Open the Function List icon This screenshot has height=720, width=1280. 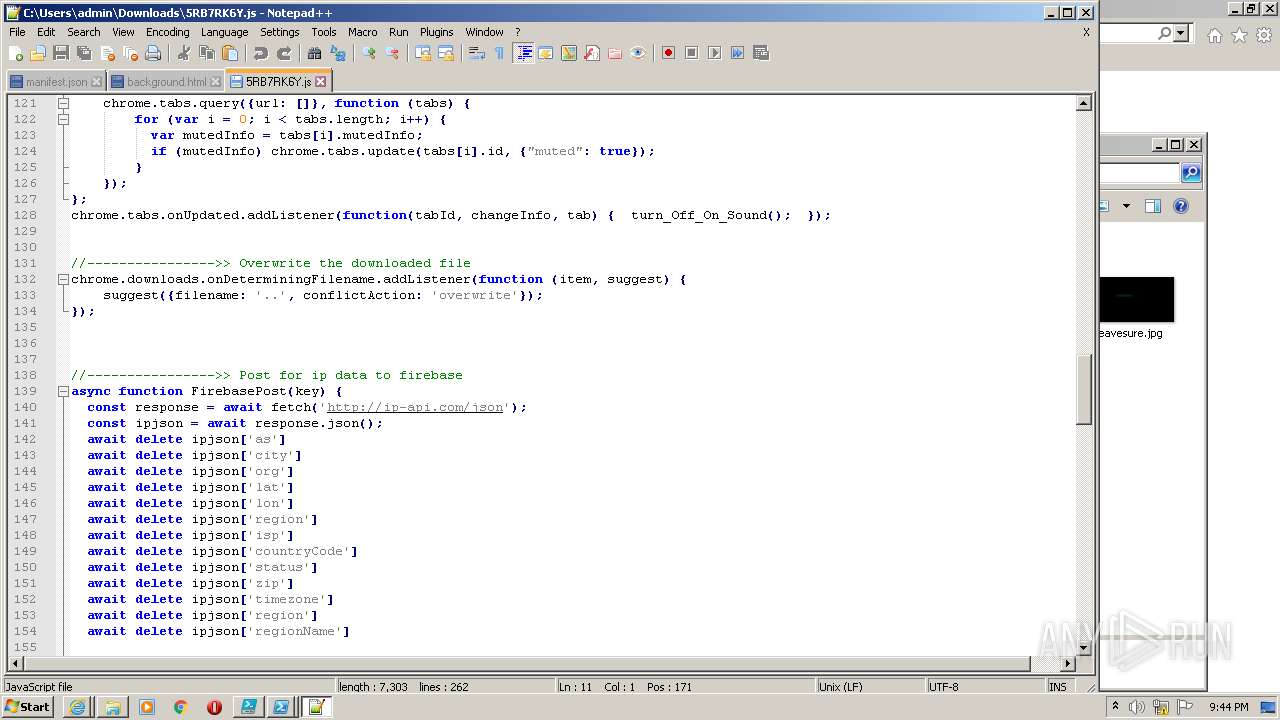(x=592, y=53)
